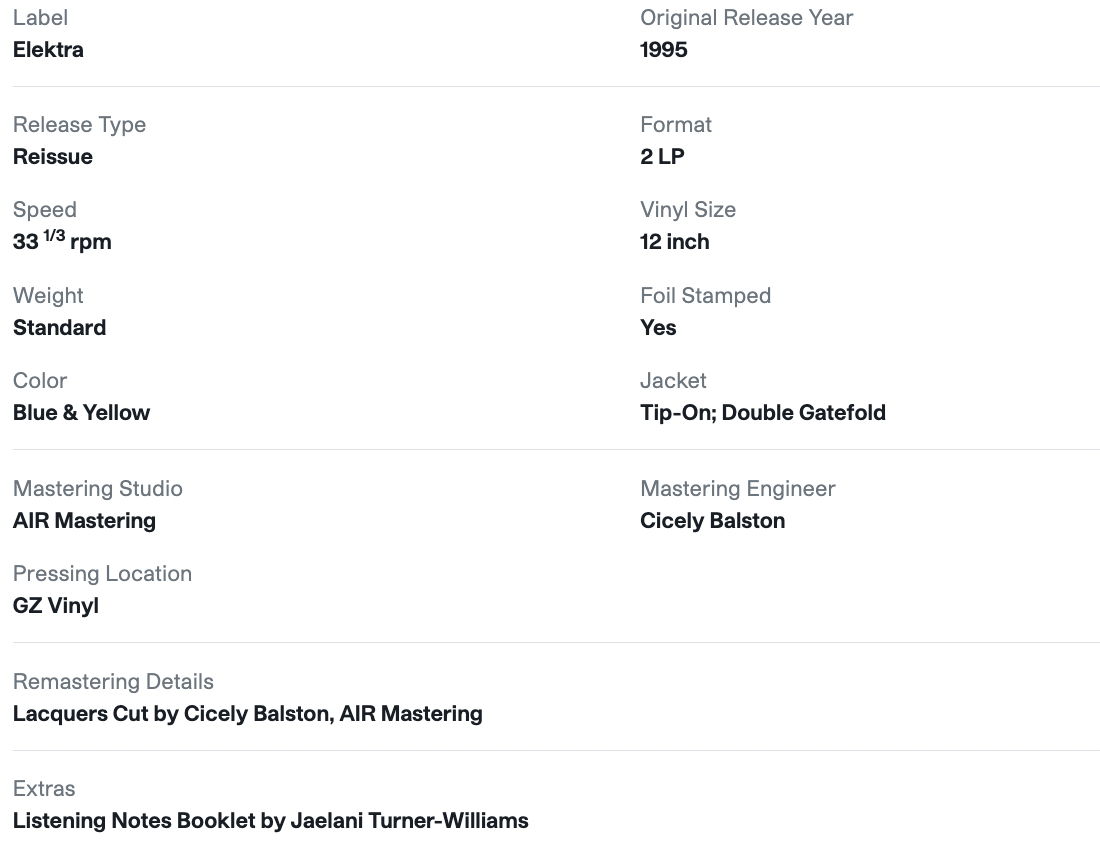
Task: Click the Pressing Location heading
Action: [102, 574]
